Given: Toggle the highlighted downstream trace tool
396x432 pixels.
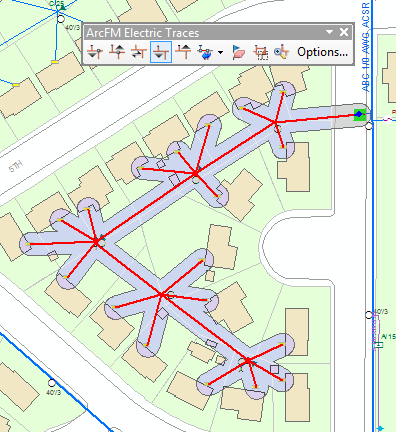Looking at the screenshot, I should coord(161,52).
